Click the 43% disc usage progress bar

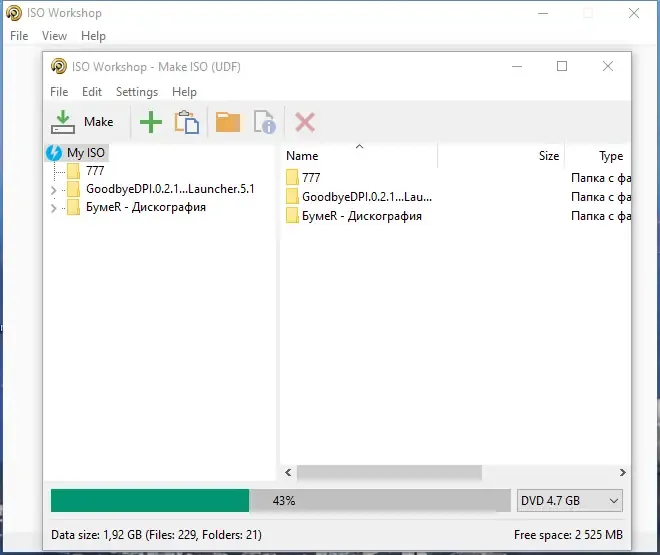pos(280,501)
